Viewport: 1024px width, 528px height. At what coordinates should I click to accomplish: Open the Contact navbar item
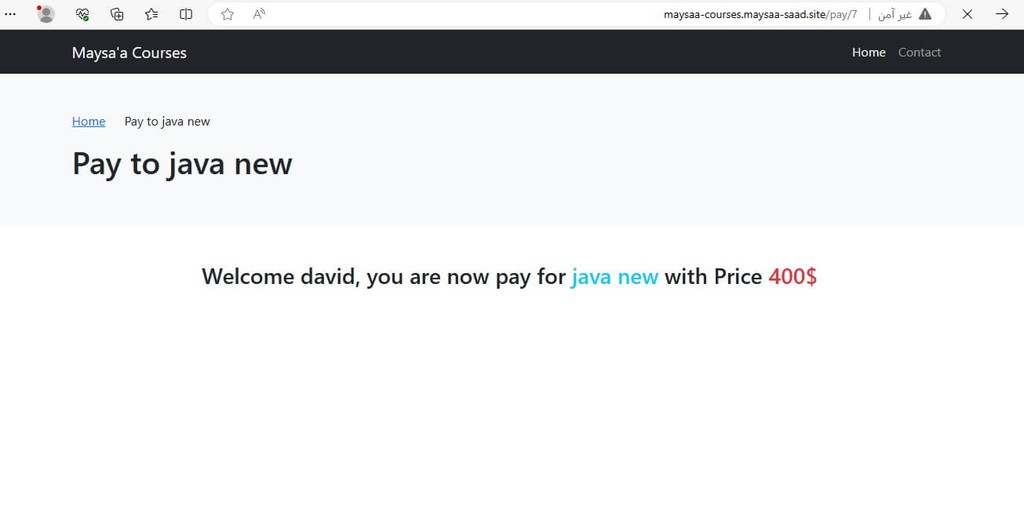(x=920, y=52)
